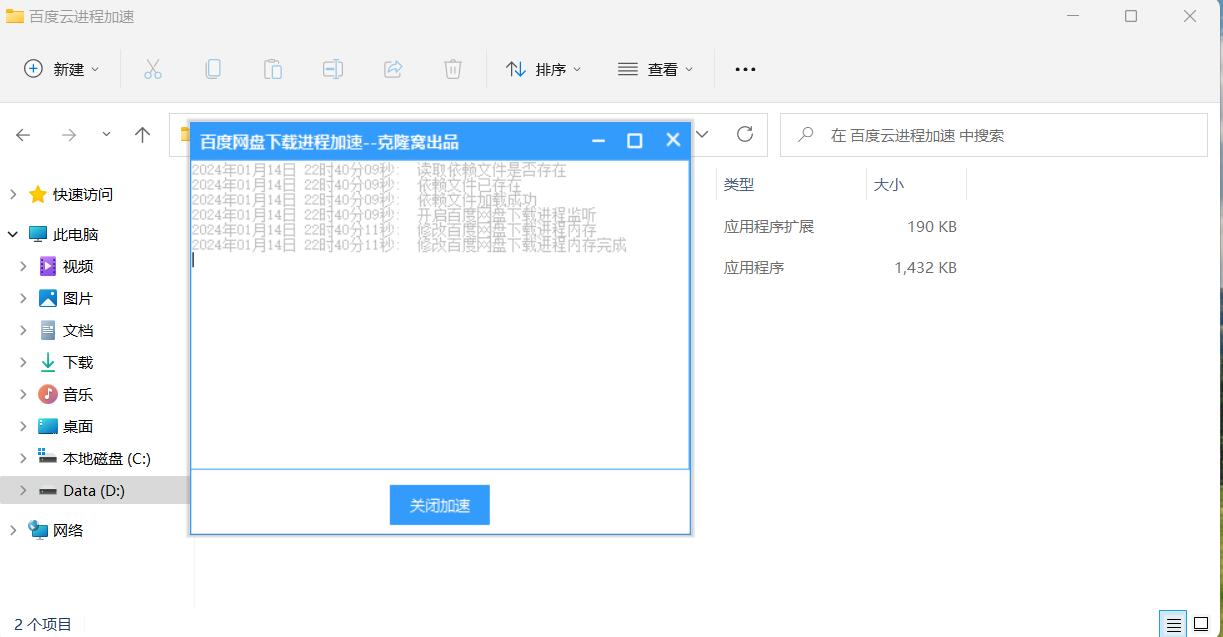
Task: Click the 新建 (New) button in Explorer
Action: pos(61,69)
